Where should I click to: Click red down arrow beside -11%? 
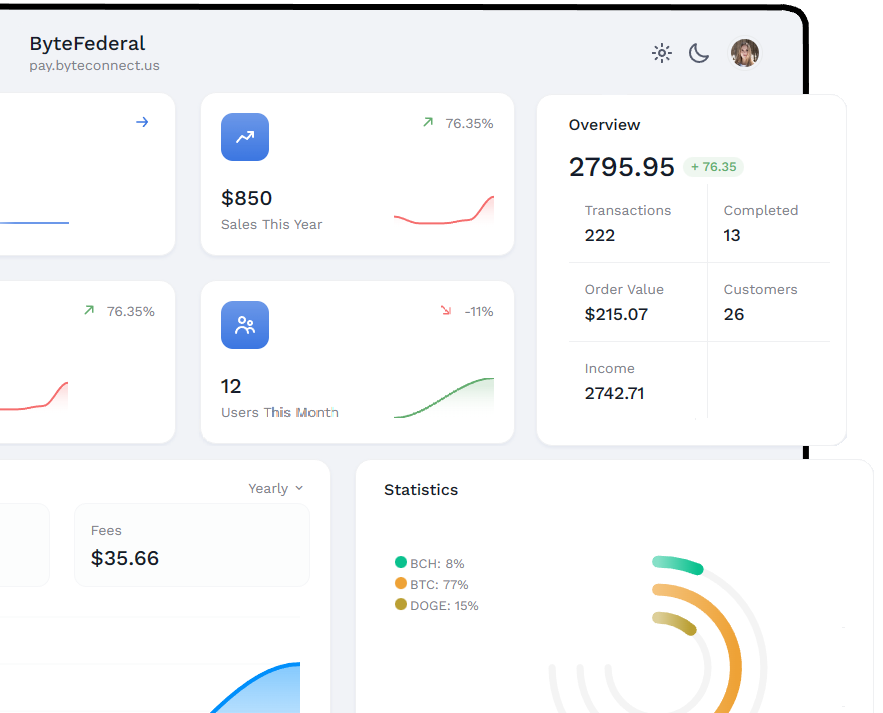pyautogui.click(x=446, y=310)
